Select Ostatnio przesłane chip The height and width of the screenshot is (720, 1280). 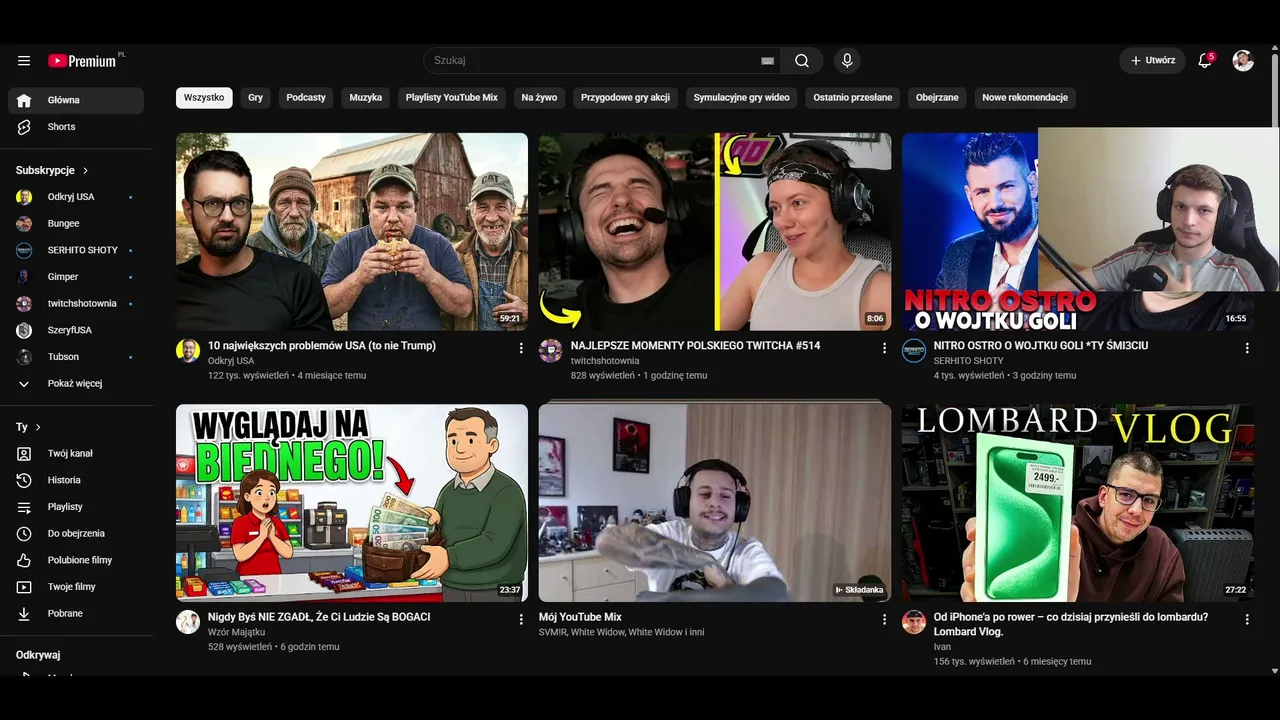tap(853, 98)
